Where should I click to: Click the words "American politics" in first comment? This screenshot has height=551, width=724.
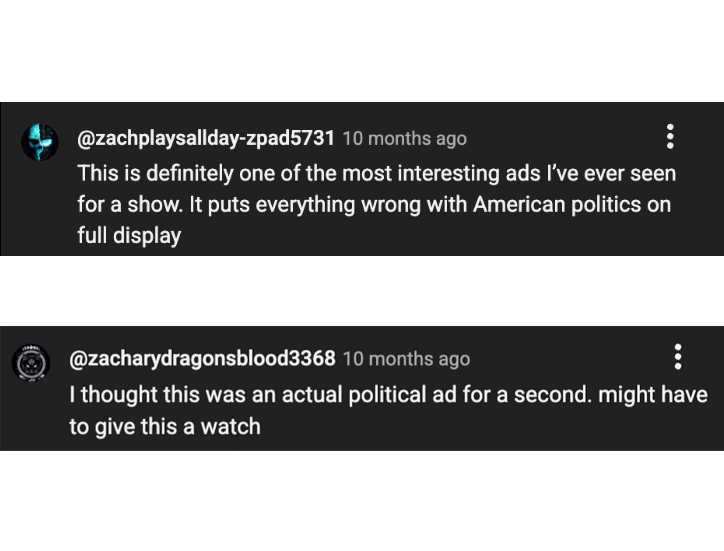coord(557,205)
